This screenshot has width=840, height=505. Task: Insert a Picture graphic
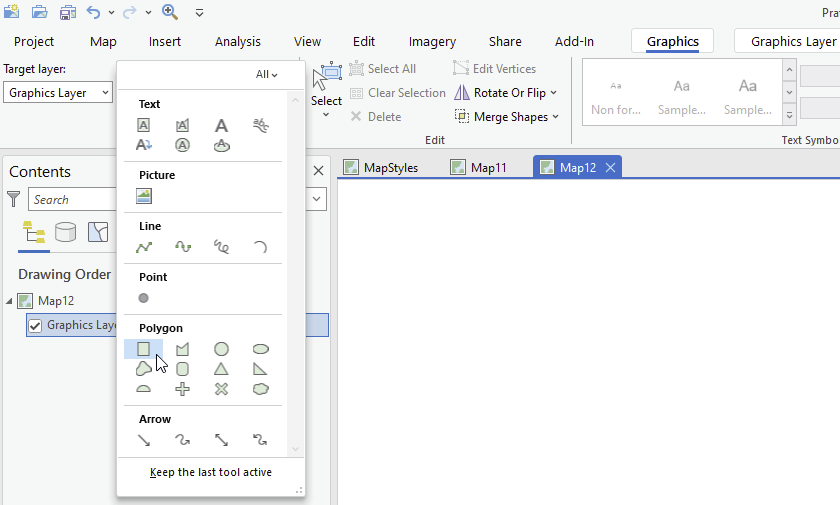pos(143,197)
